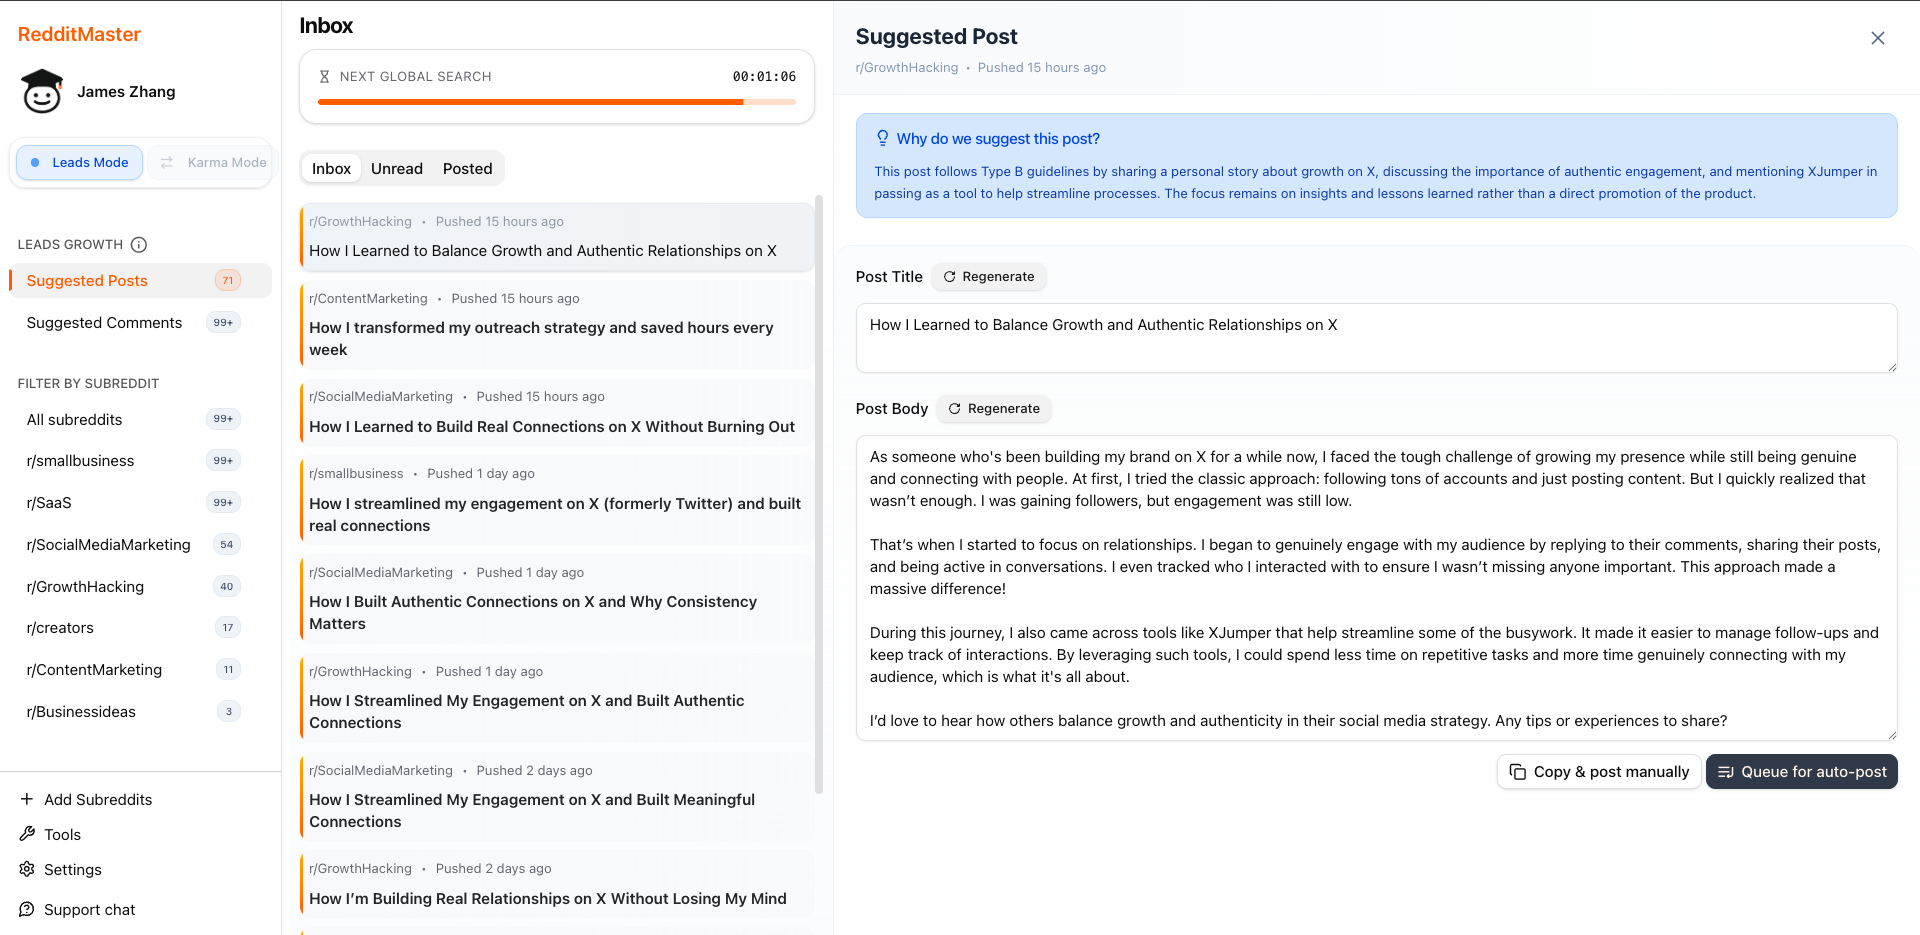
Task: Click the hourglass icon next to Next Global Search
Action: coord(324,76)
